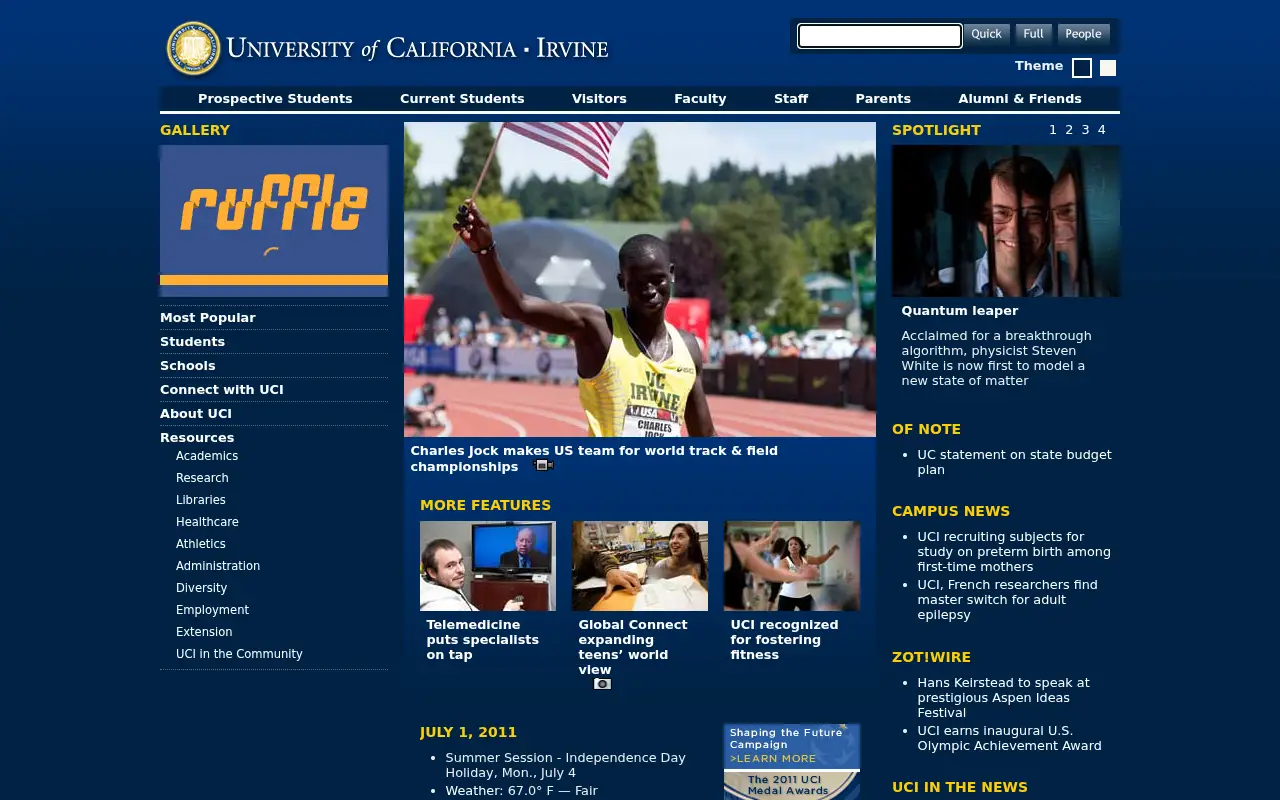Run a Quick search
This screenshot has height=800, width=1280.
click(x=986, y=34)
